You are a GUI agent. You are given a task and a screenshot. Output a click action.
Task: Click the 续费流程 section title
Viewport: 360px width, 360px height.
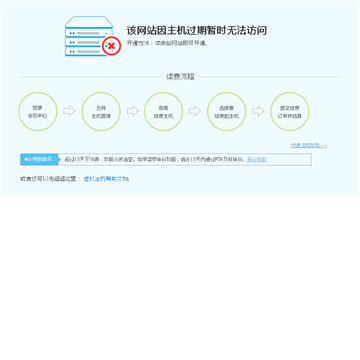click(x=180, y=77)
